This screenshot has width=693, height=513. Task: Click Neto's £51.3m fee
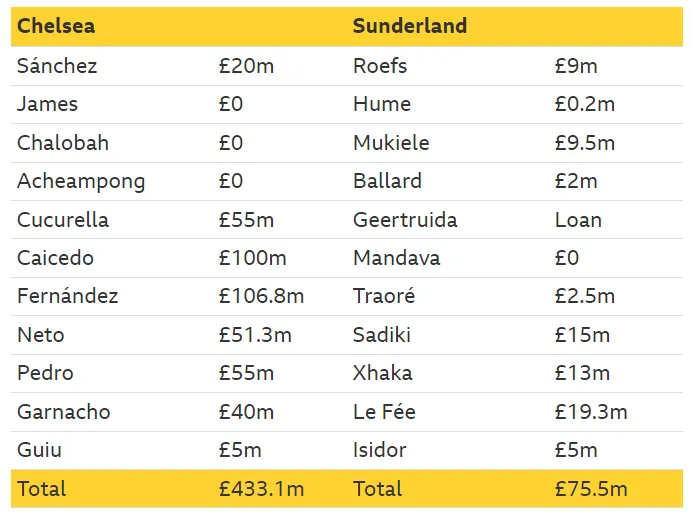(255, 335)
